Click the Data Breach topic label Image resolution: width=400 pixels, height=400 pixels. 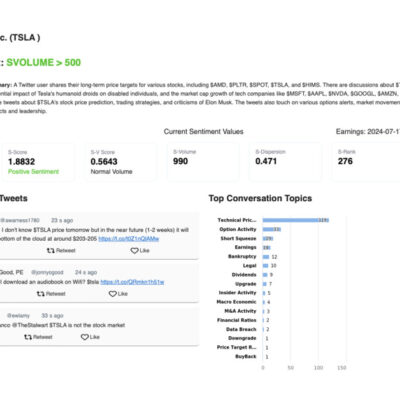(241, 329)
